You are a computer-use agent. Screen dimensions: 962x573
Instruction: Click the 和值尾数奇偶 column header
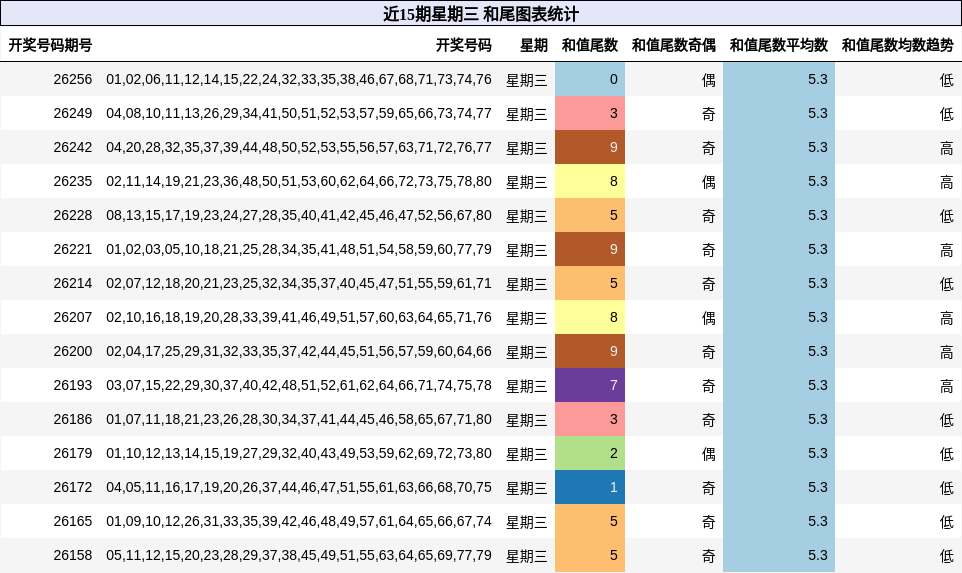tap(674, 45)
